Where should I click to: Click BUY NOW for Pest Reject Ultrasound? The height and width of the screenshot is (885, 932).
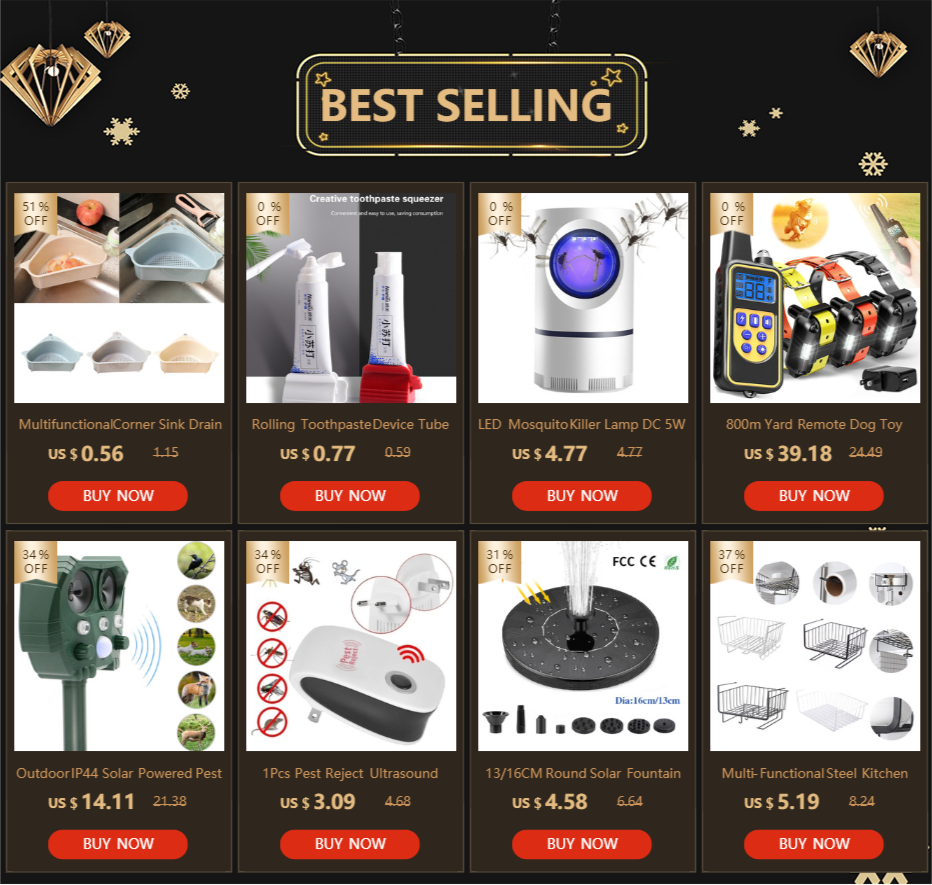(350, 844)
